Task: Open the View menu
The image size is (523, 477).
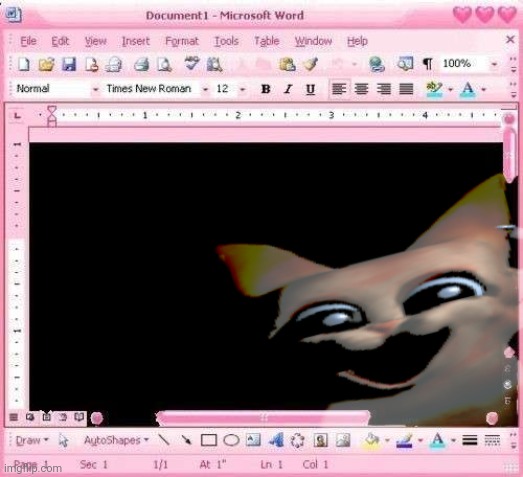Action: tap(95, 41)
